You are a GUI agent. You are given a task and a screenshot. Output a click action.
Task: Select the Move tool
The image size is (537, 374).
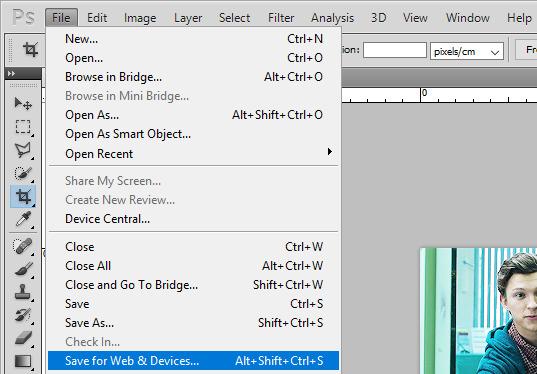point(23,104)
